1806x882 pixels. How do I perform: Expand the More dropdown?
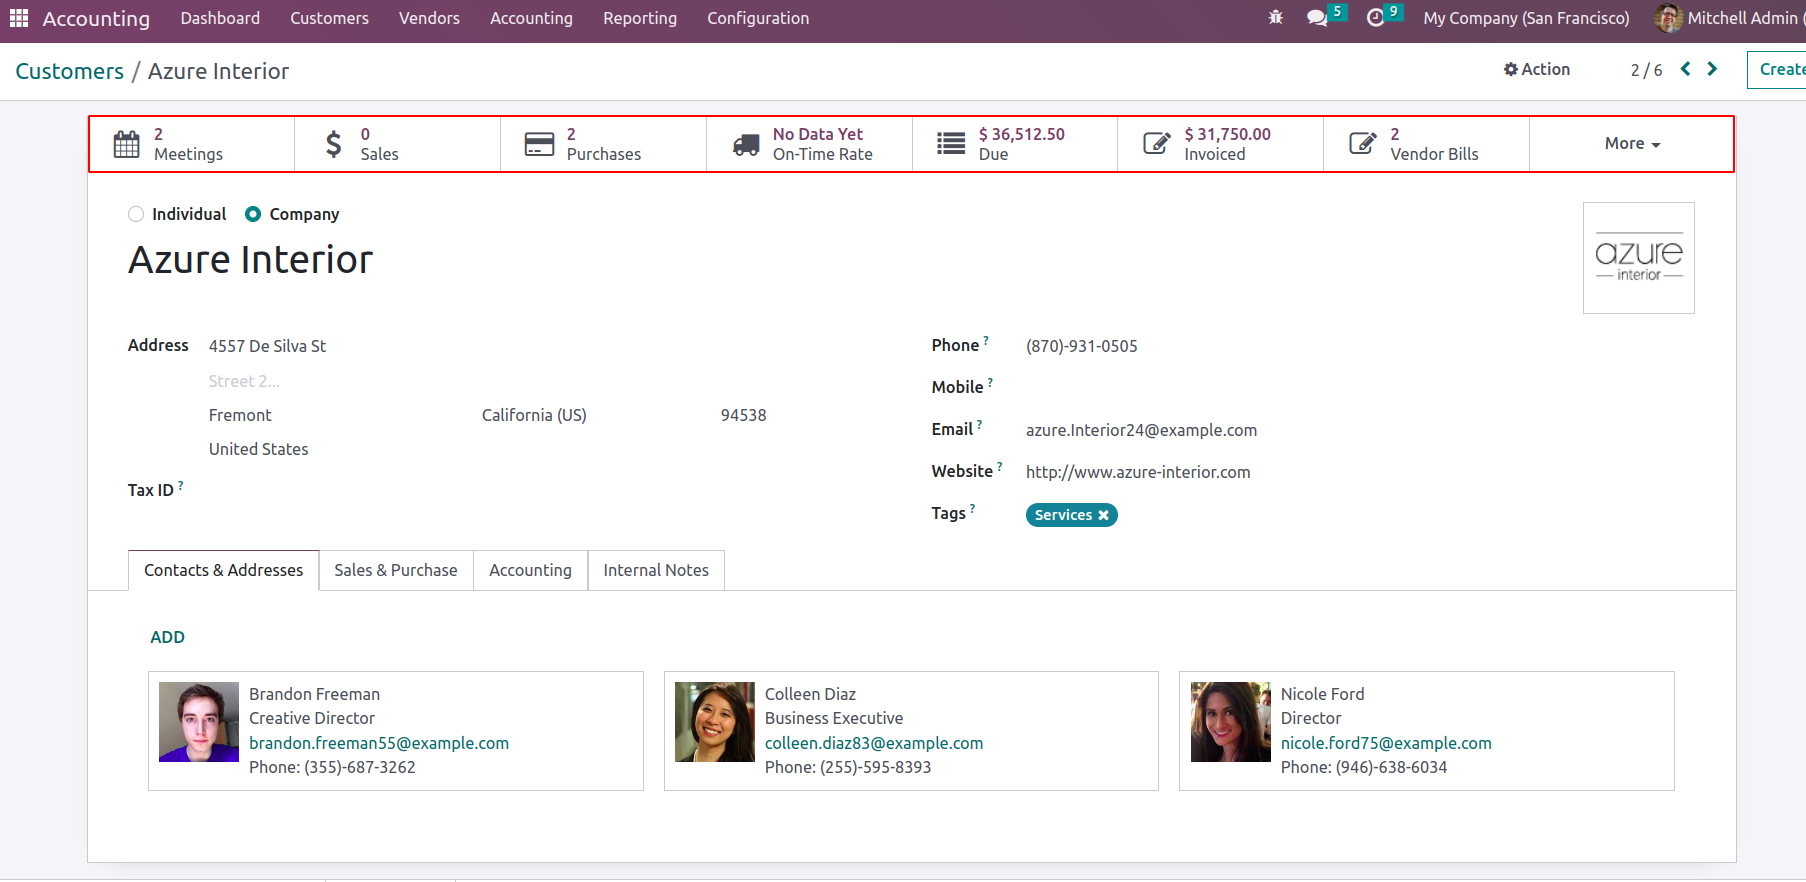coord(1632,144)
